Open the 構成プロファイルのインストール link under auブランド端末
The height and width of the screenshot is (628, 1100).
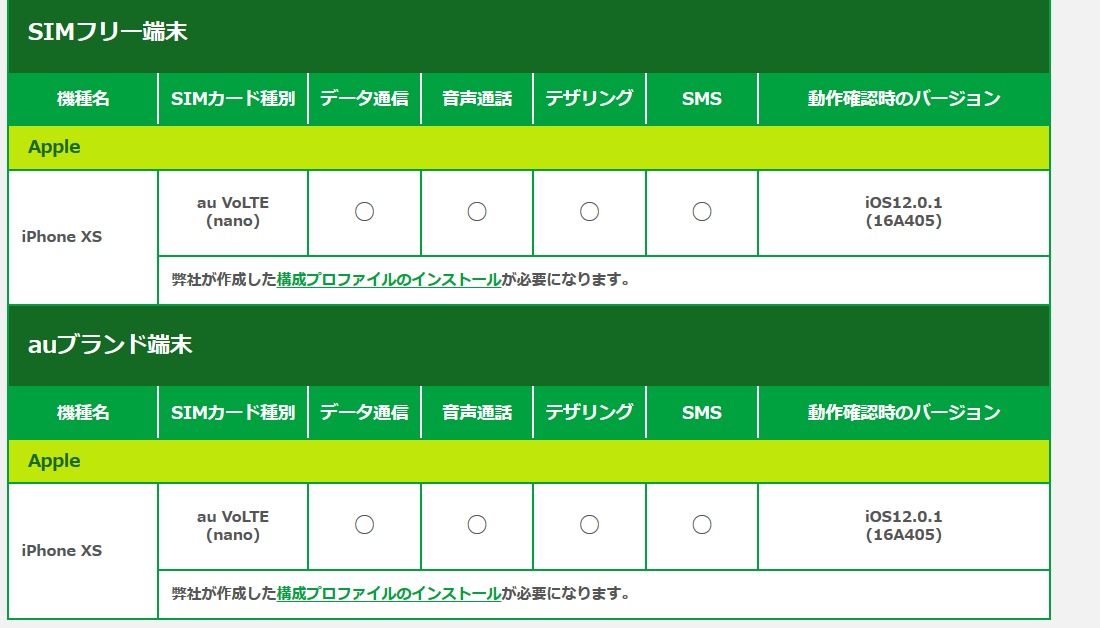(389, 594)
